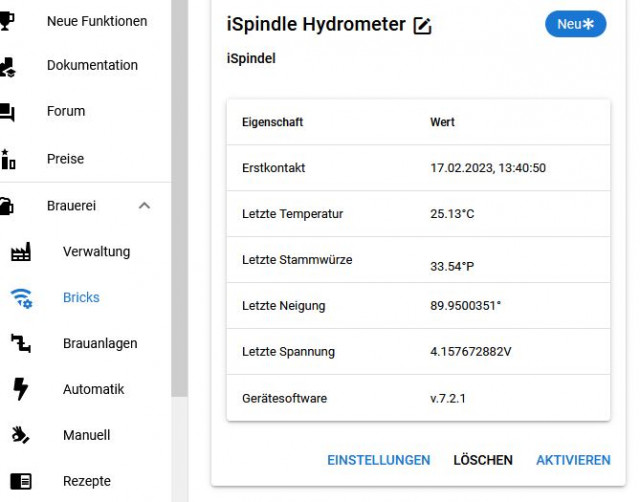Screen dimensions: 640x502
Task: Edit the iSpindle Hydrometer name with the pencil icon
Action: 422,26
